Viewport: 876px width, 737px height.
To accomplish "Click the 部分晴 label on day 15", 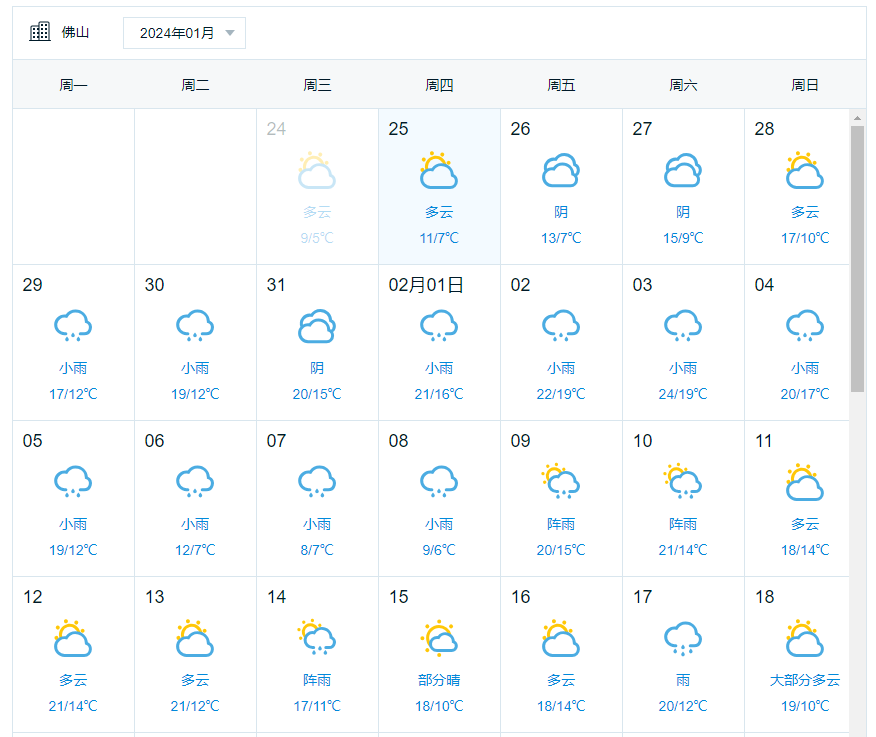I will [439, 680].
